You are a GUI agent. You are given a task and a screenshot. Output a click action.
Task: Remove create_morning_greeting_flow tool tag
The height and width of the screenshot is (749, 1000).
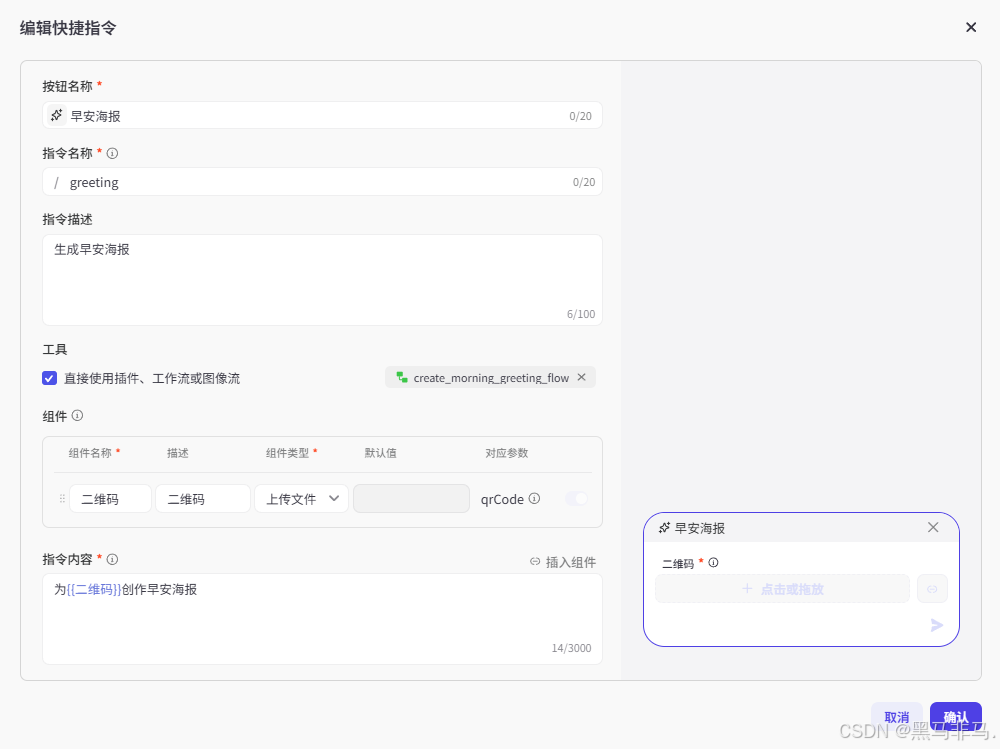click(x=582, y=377)
